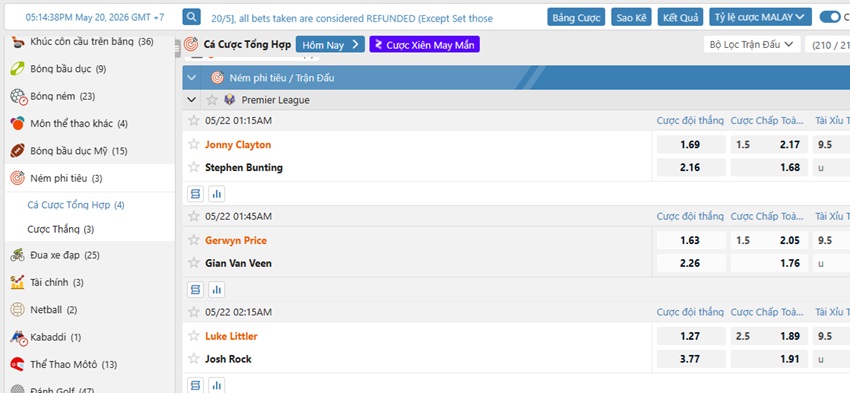Click Bảng Cược button
Image resolution: width=850 pixels, height=393 pixels.
click(x=576, y=17)
